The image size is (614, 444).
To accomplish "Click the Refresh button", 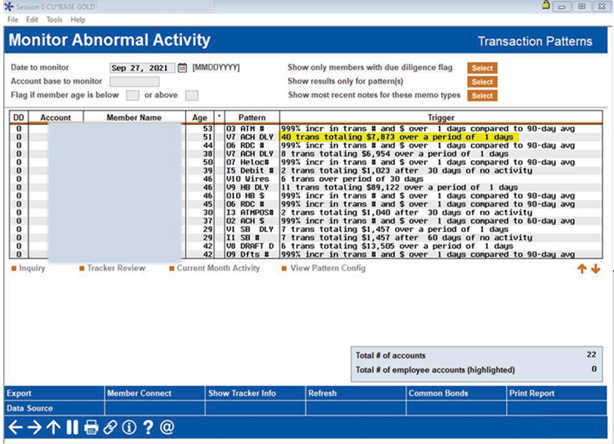I will point(356,393).
